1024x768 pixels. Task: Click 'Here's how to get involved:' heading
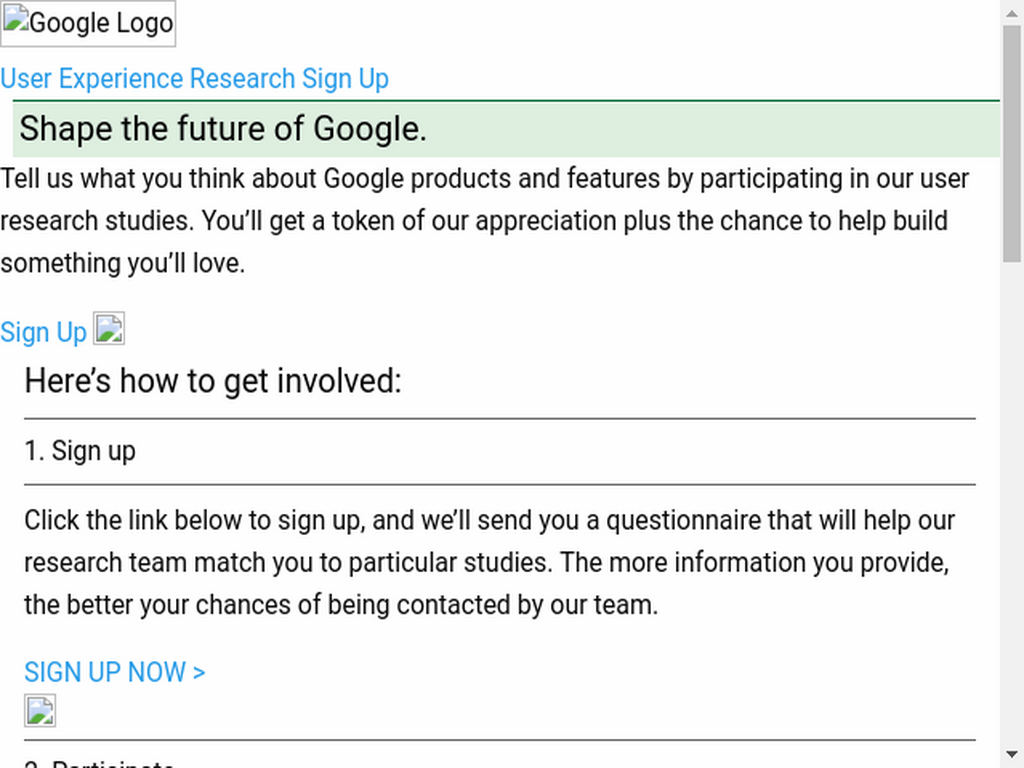pos(213,381)
